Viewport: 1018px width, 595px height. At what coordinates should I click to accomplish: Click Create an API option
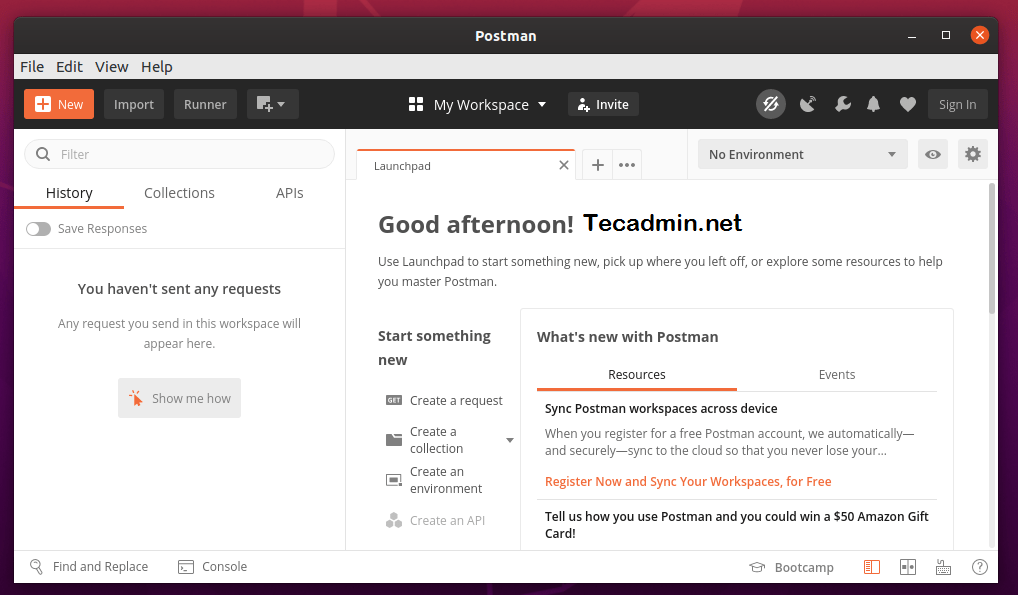point(447,520)
